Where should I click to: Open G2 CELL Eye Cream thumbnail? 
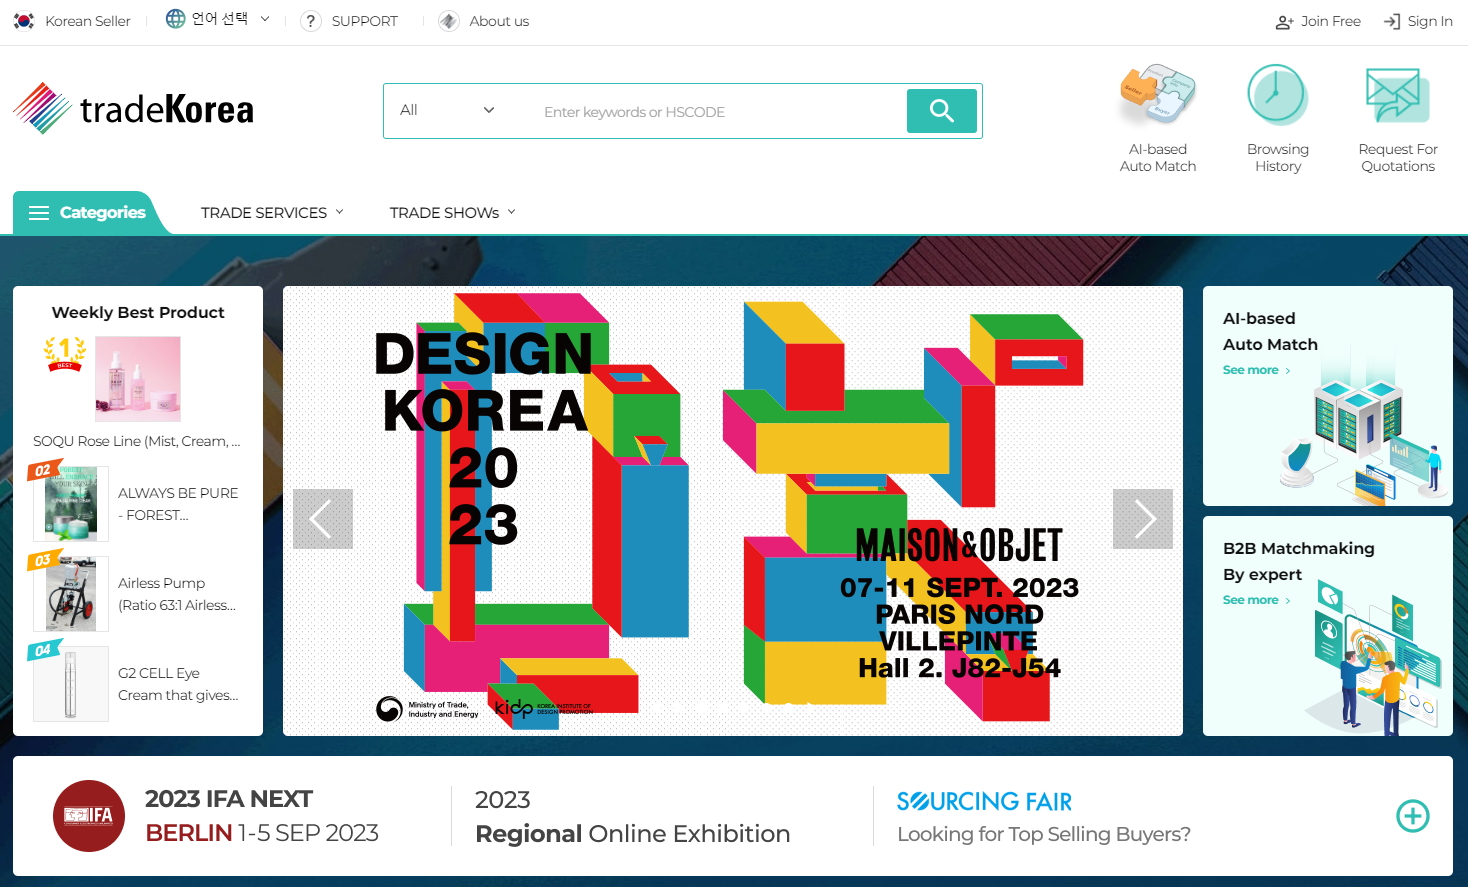coord(71,684)
